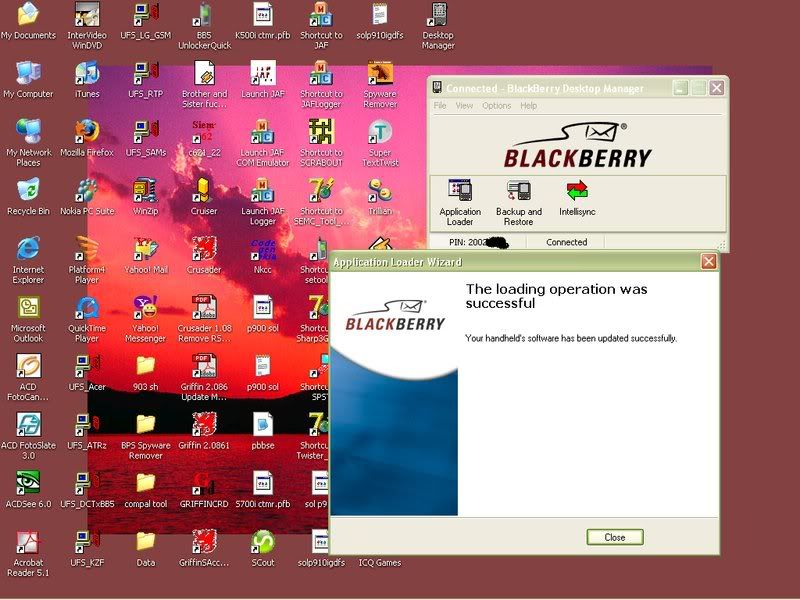Select the 903 sh folder
This screenshot has height=600, width=800.
[145, 373]
